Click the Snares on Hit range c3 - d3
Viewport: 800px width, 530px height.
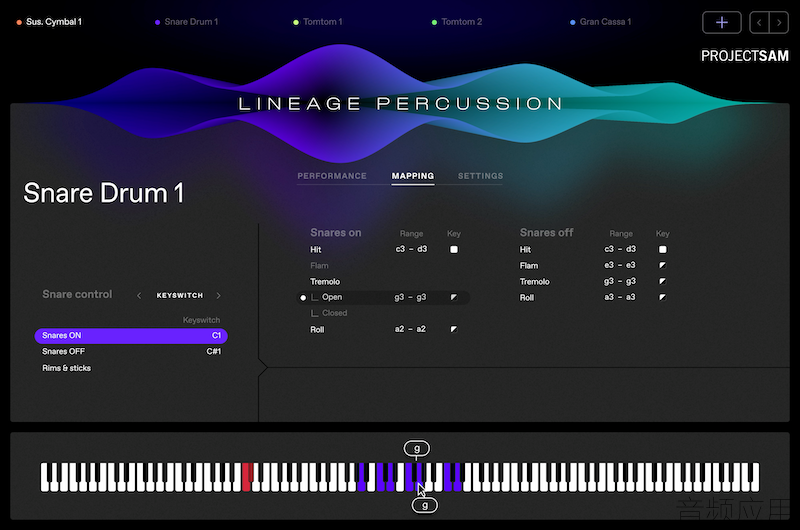[x=411, y=249]
